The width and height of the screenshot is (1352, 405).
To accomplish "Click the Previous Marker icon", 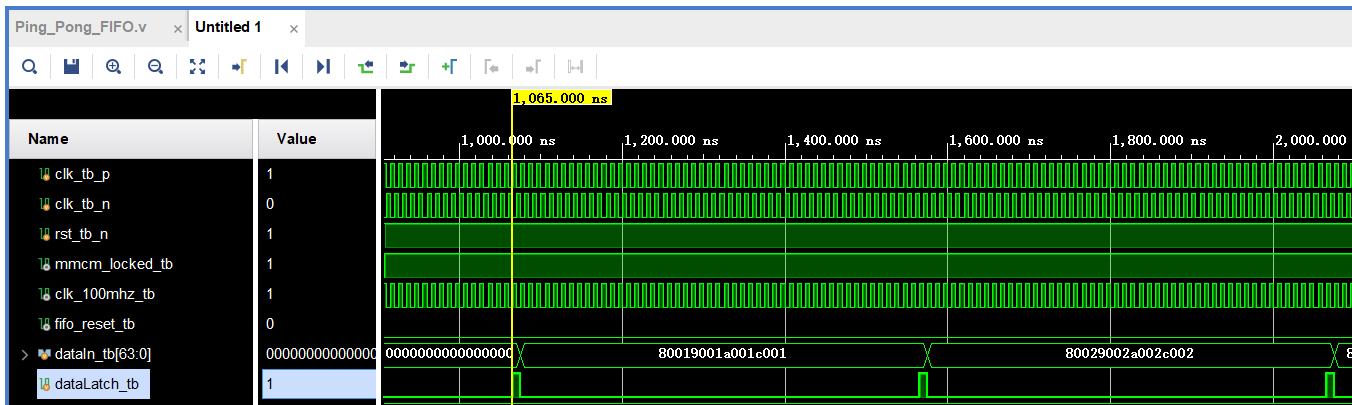I will coord(491,67).
